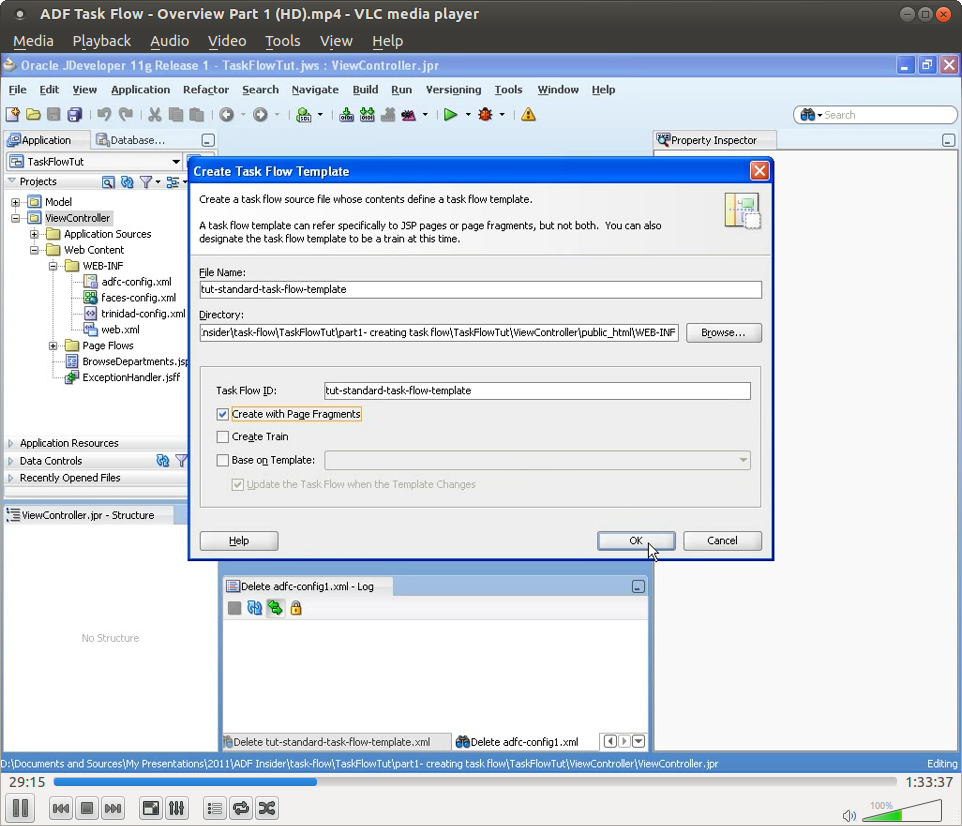Toggle shuffle playback in VLC

268,808
